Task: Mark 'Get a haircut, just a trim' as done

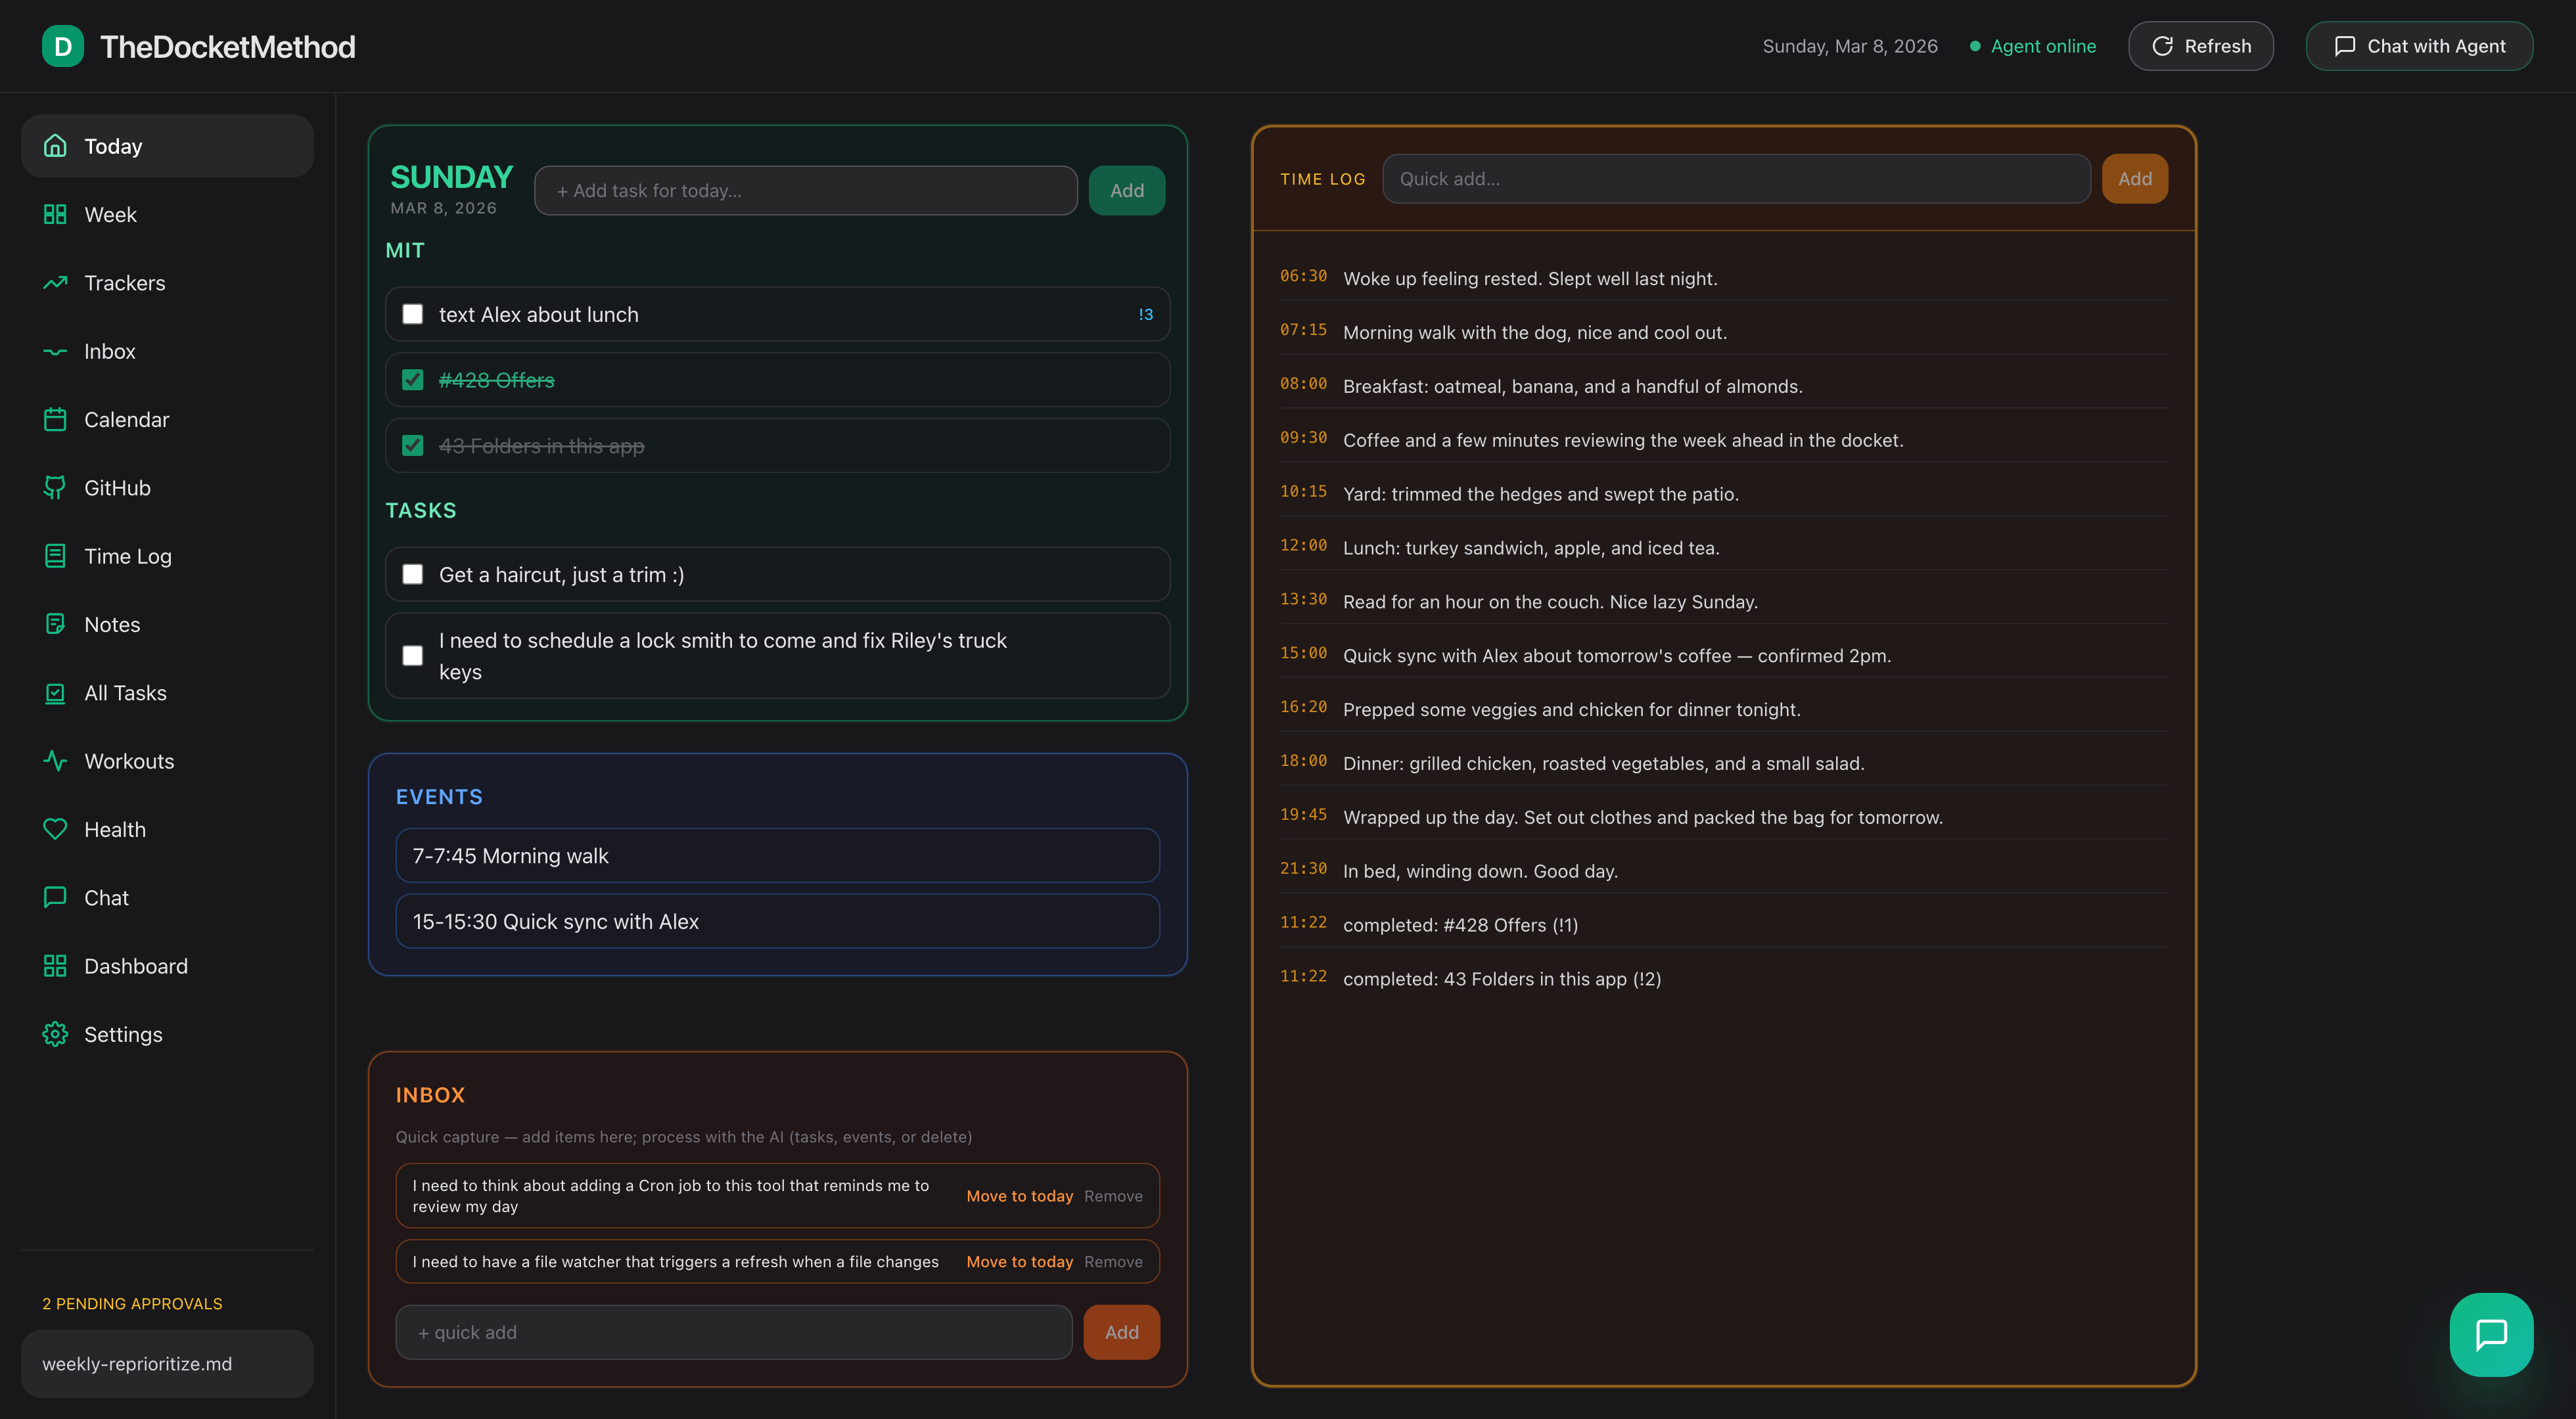Action: click(412, 574)
